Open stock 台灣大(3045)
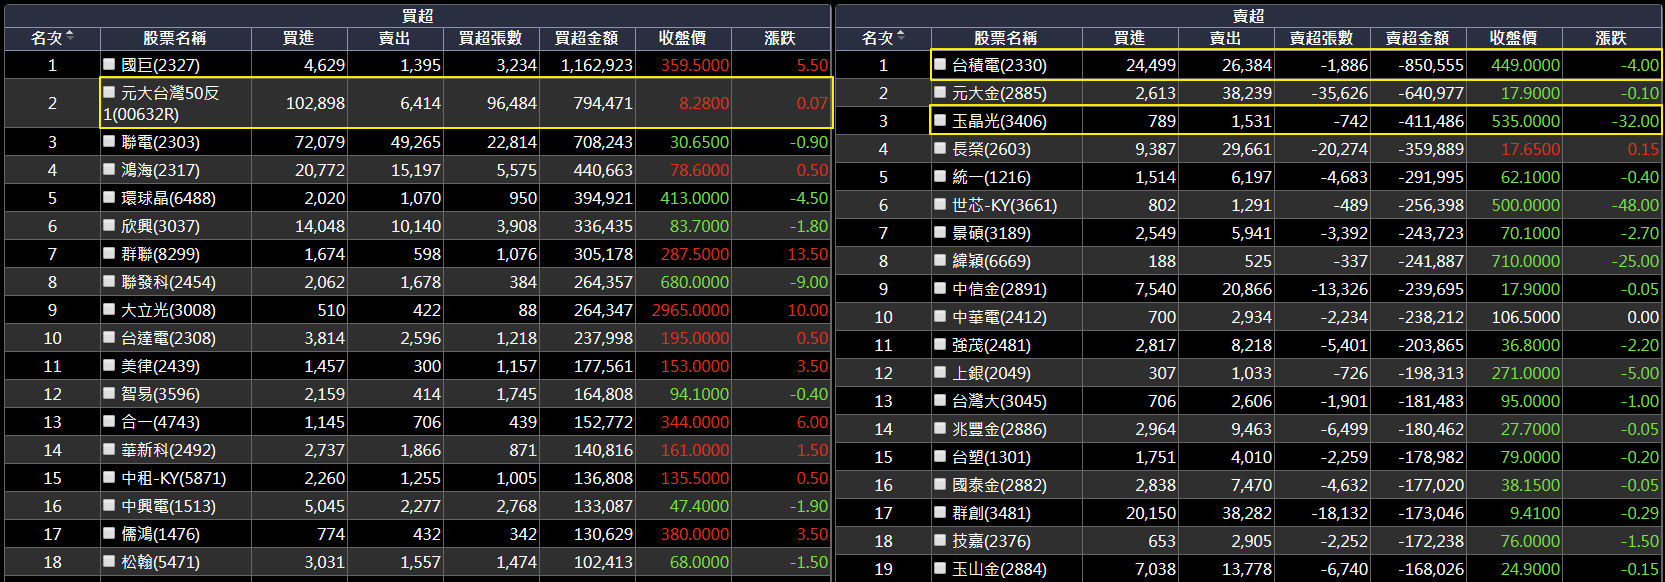The width and height of the screenshot is (1665, 582). [x=999, y=401]
